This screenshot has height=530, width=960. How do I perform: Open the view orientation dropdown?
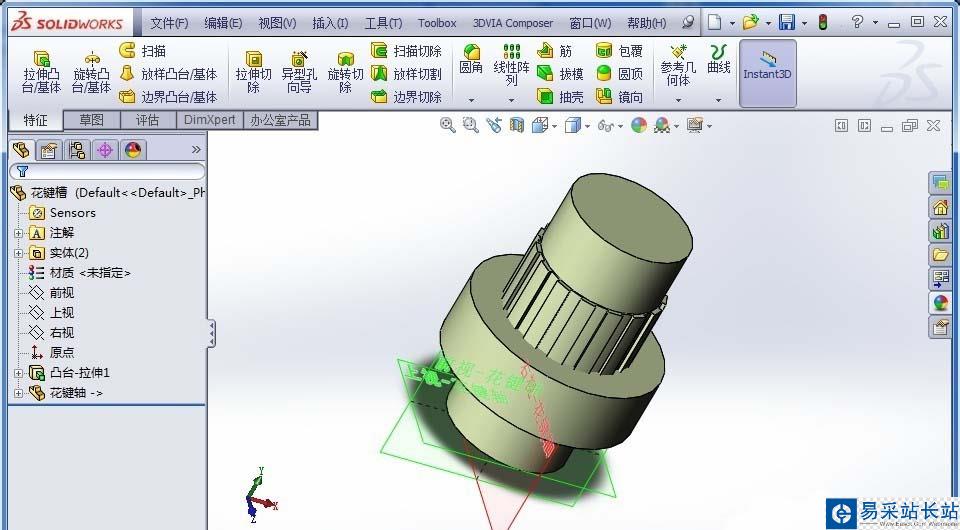coord(554,126)
